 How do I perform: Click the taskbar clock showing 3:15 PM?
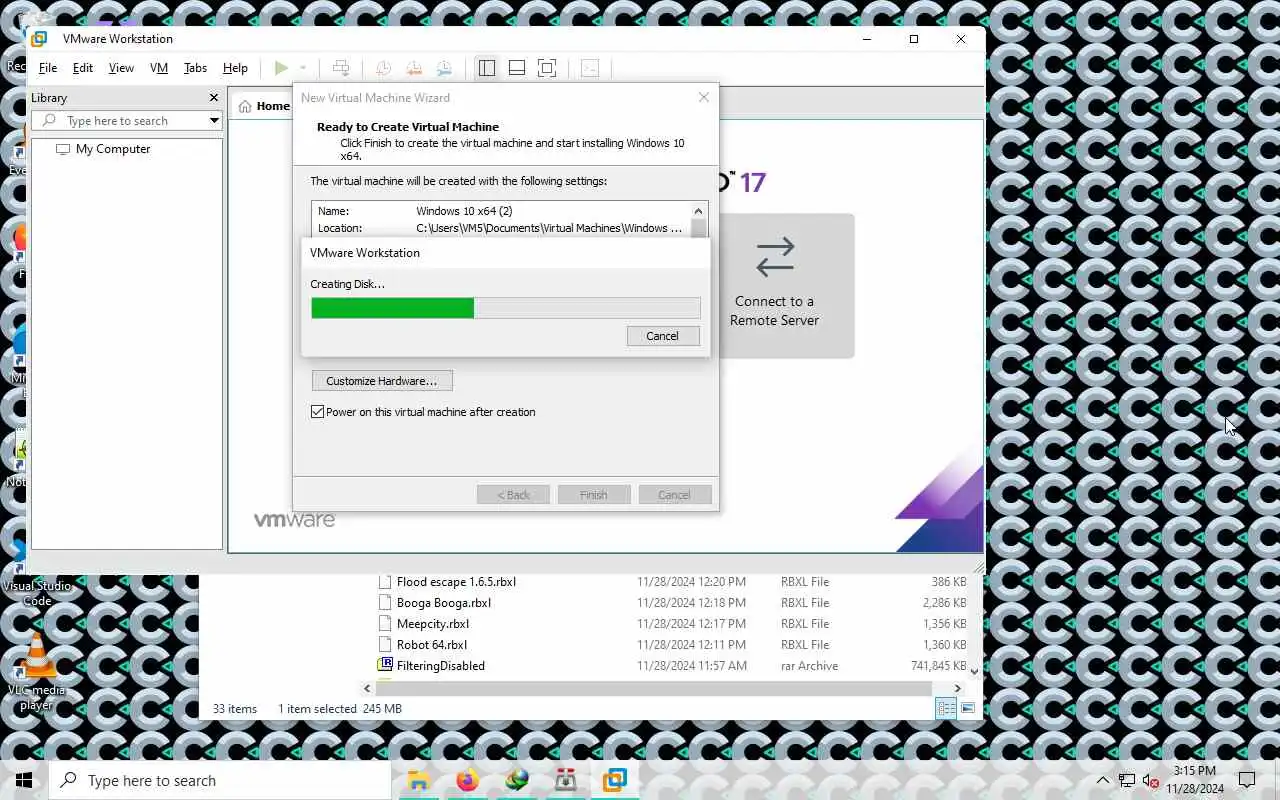(x=1195, y=780)
